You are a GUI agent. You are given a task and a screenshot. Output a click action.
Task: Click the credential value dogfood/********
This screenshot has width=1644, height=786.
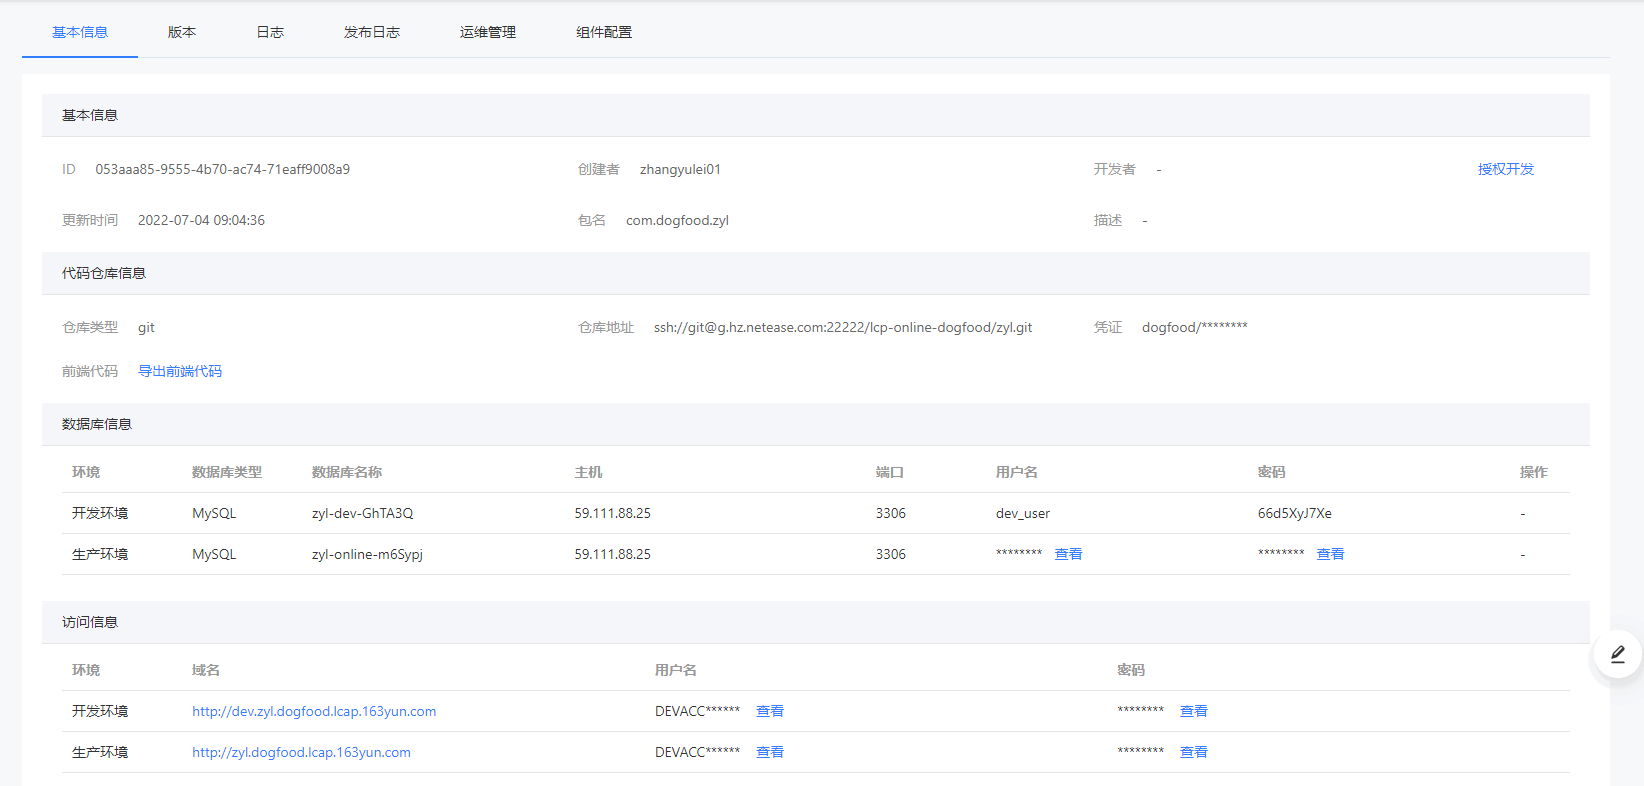(x=1195, y=327)
